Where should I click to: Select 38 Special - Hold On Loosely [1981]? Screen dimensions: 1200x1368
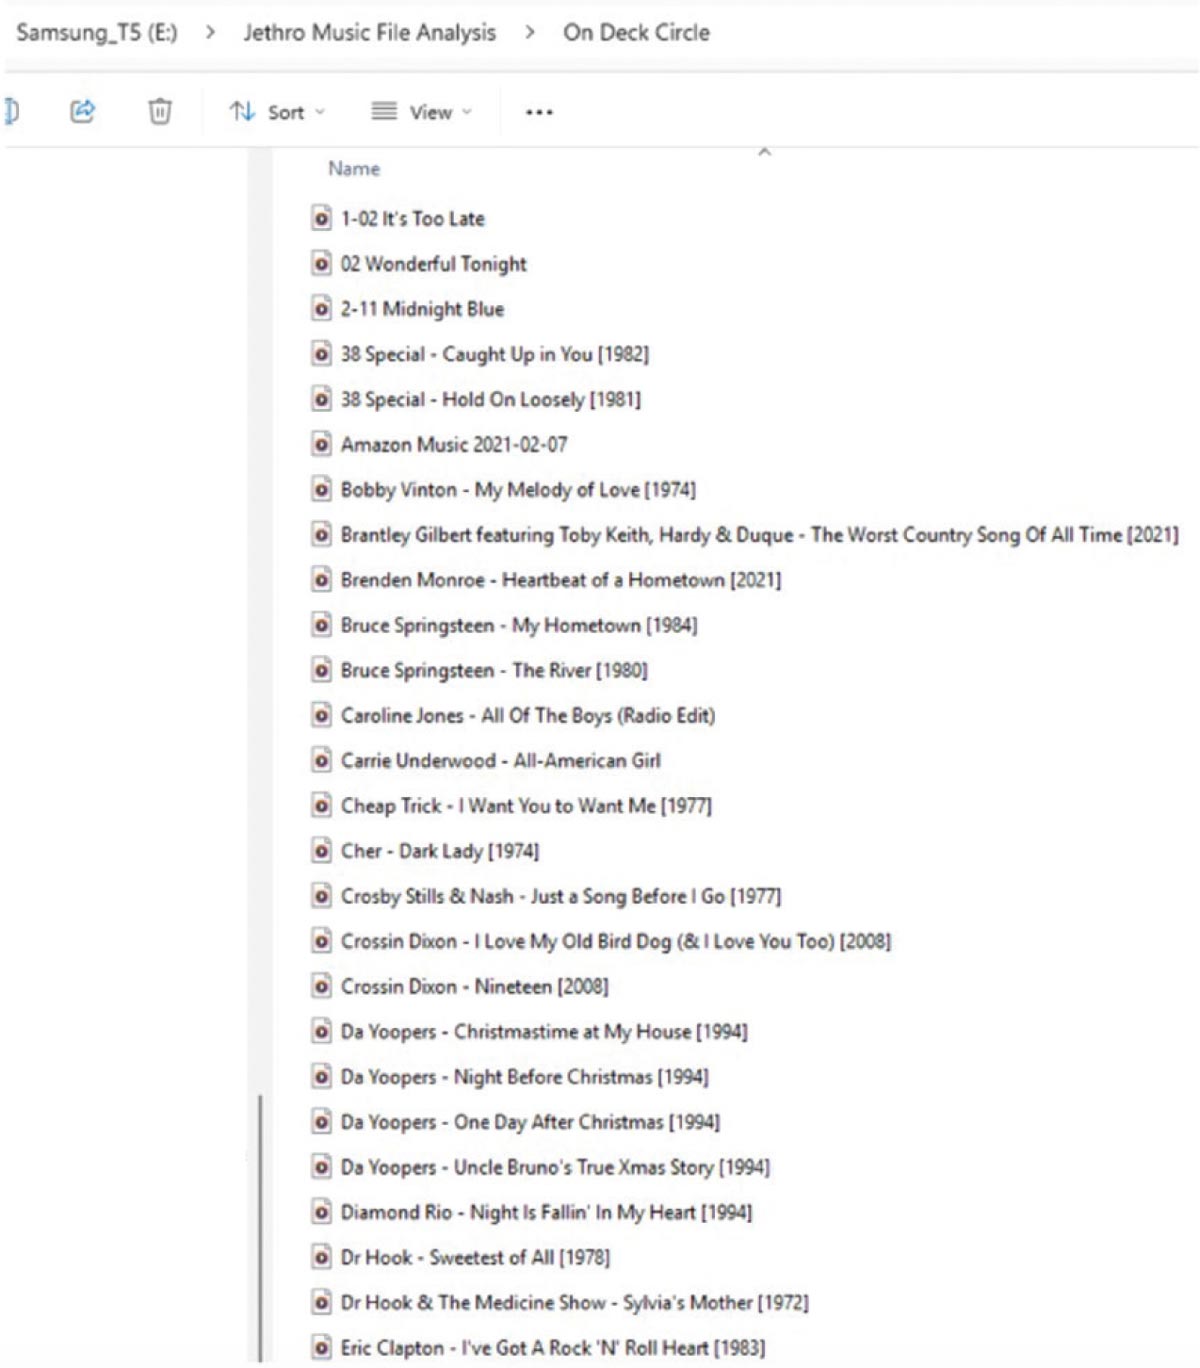(491, 399)
